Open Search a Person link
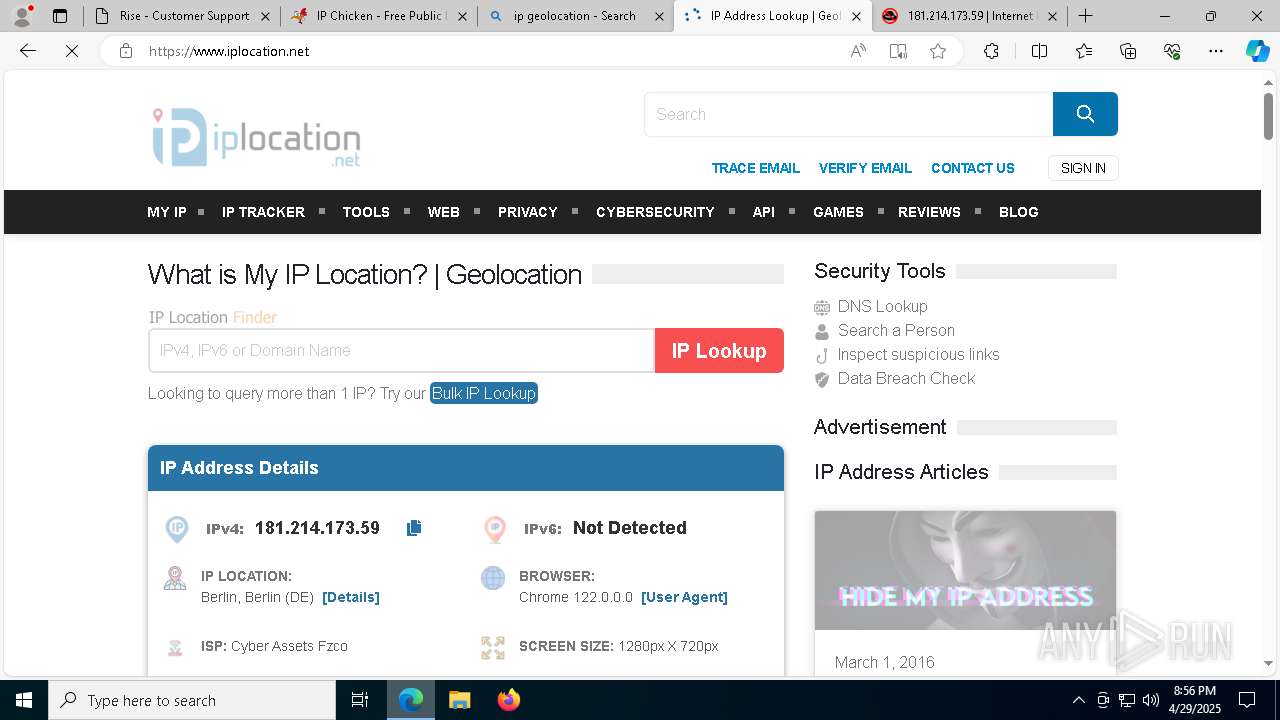This screenshot has height=720, width=1280. [x=896, y=330]
